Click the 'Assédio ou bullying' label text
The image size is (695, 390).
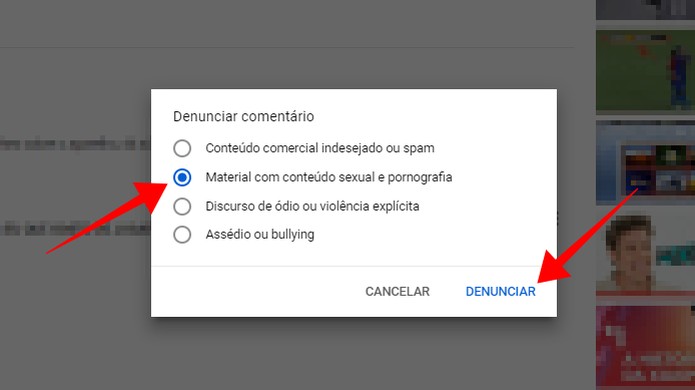260,234
